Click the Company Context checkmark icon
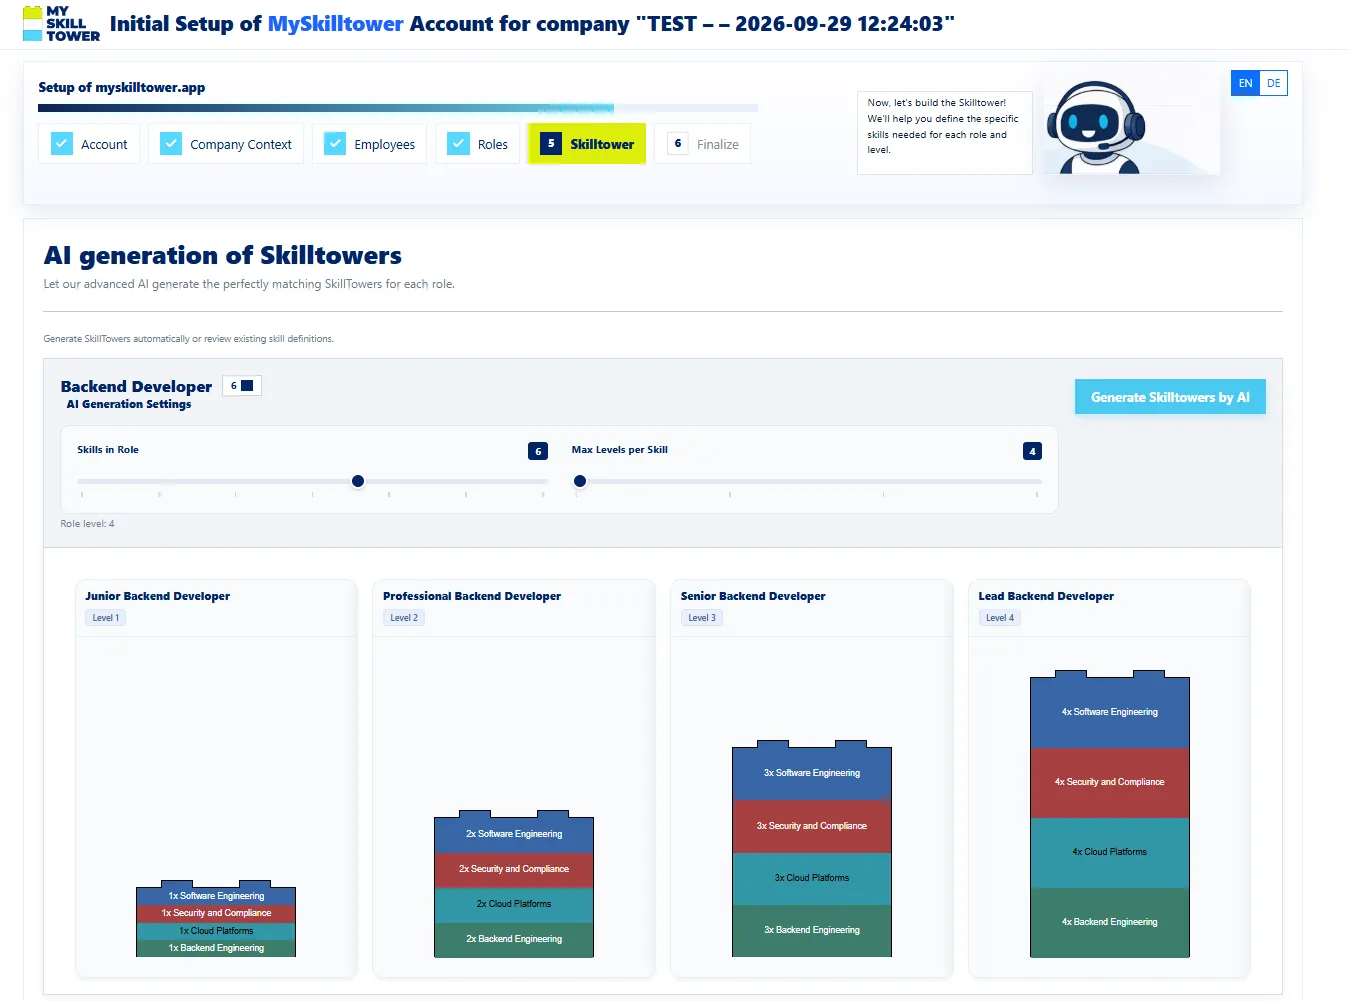 pyautogui.click(x=171, y=144)
